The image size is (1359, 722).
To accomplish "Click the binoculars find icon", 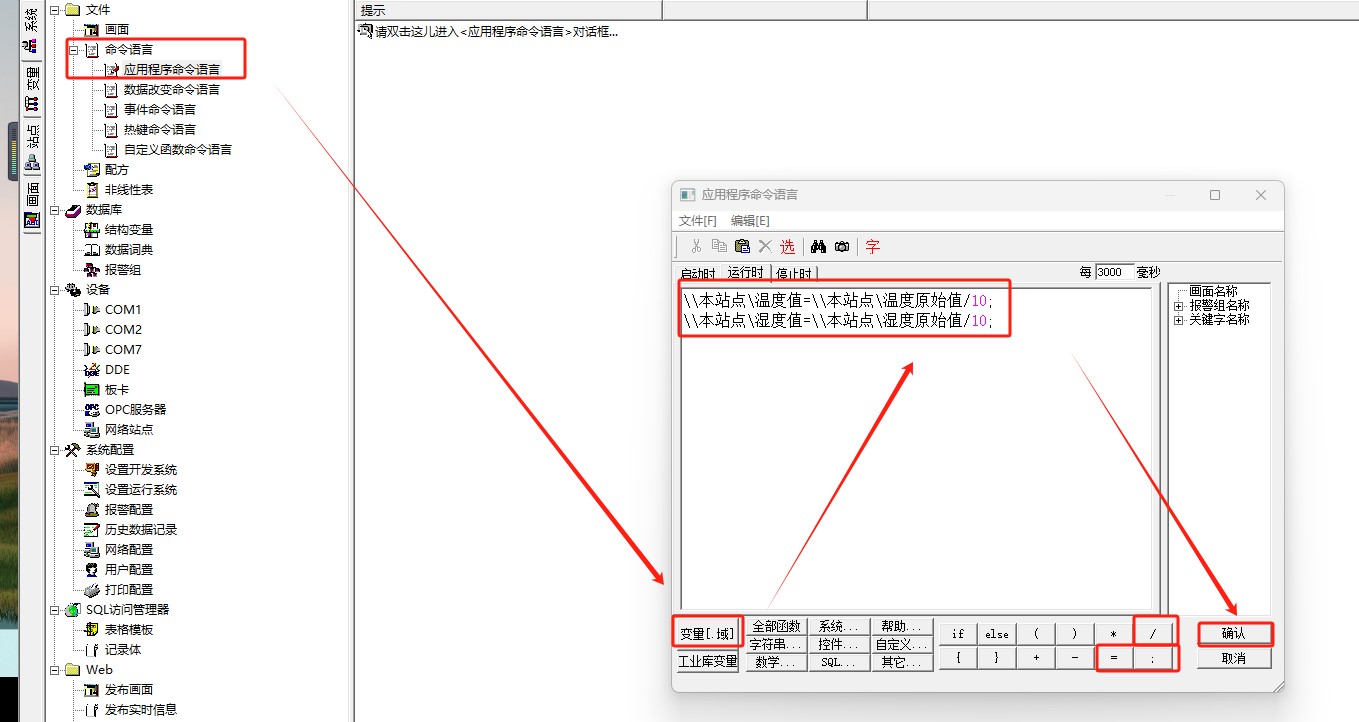I will coord(818,246).
